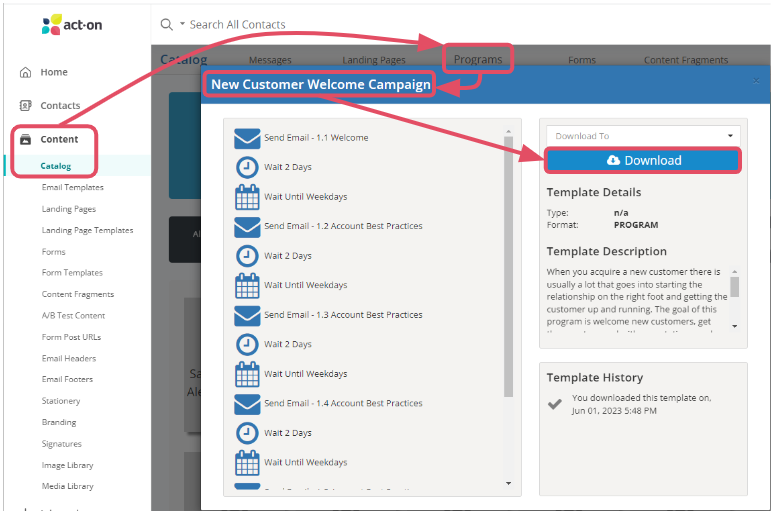Screen dimensions: 774x513
Task: Click envelope icon for 1.2 Account Best Practices
Action: (x=247, y=227)
